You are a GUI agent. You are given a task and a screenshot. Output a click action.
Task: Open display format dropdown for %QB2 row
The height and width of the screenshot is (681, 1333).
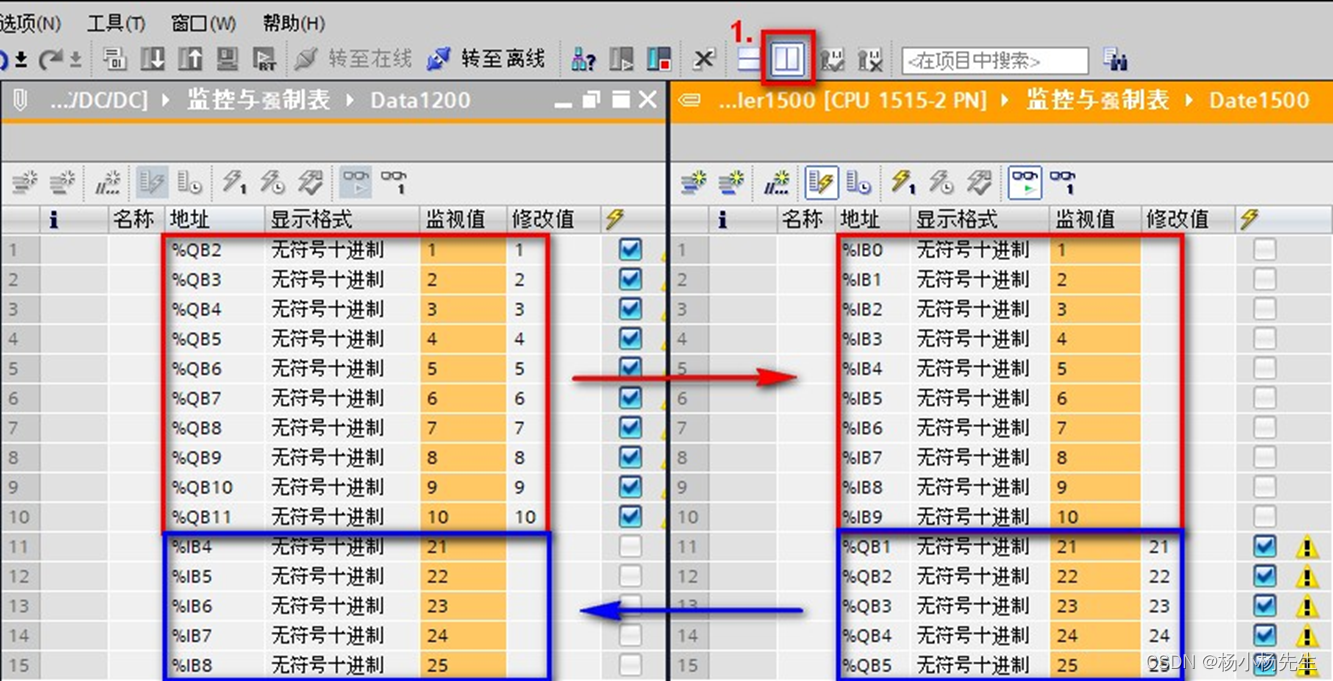point(342,249)
